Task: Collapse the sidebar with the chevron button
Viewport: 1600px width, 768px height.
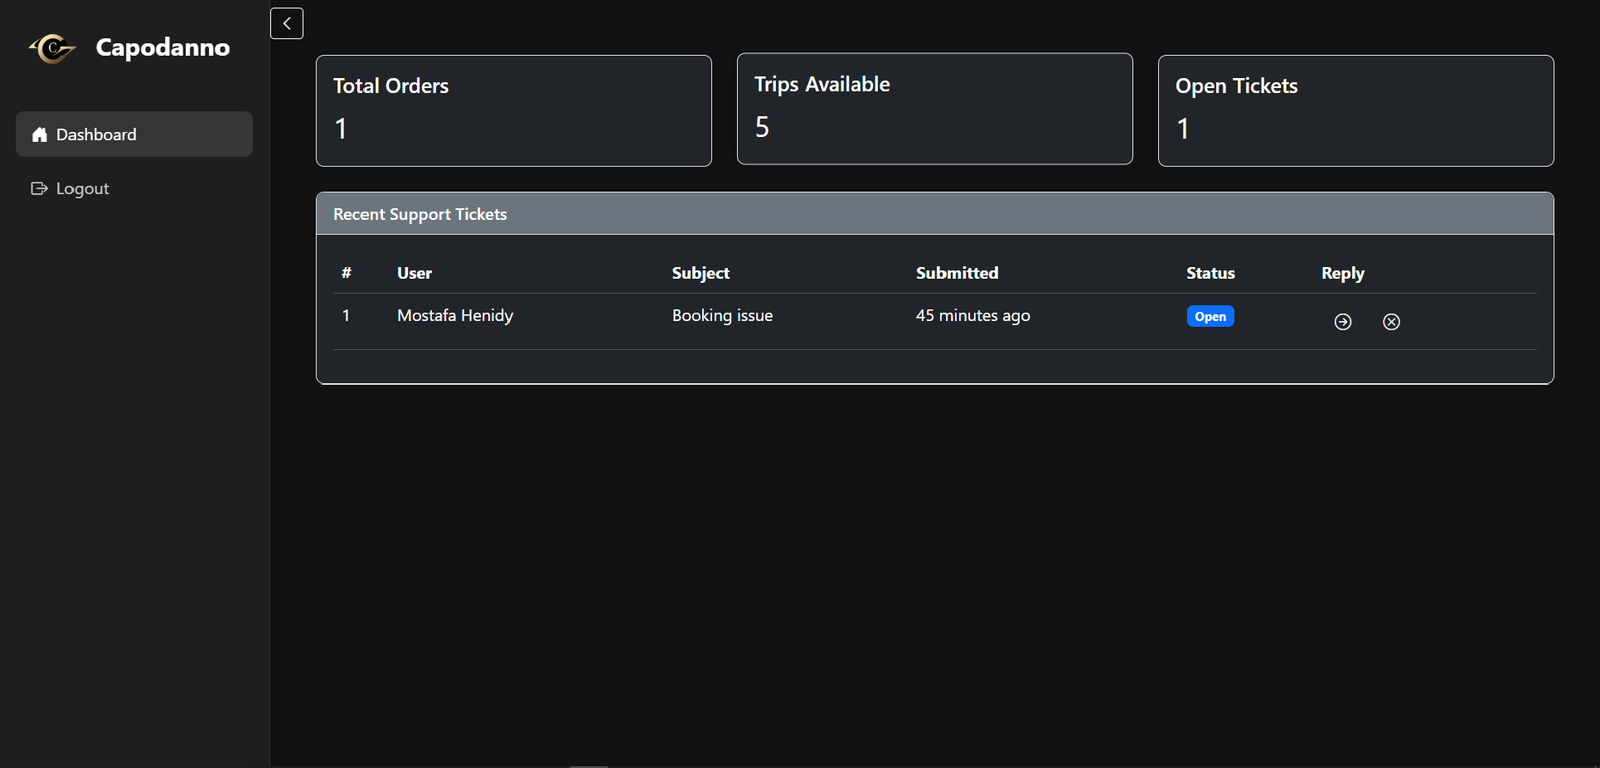Action: [x=287, y=23]
